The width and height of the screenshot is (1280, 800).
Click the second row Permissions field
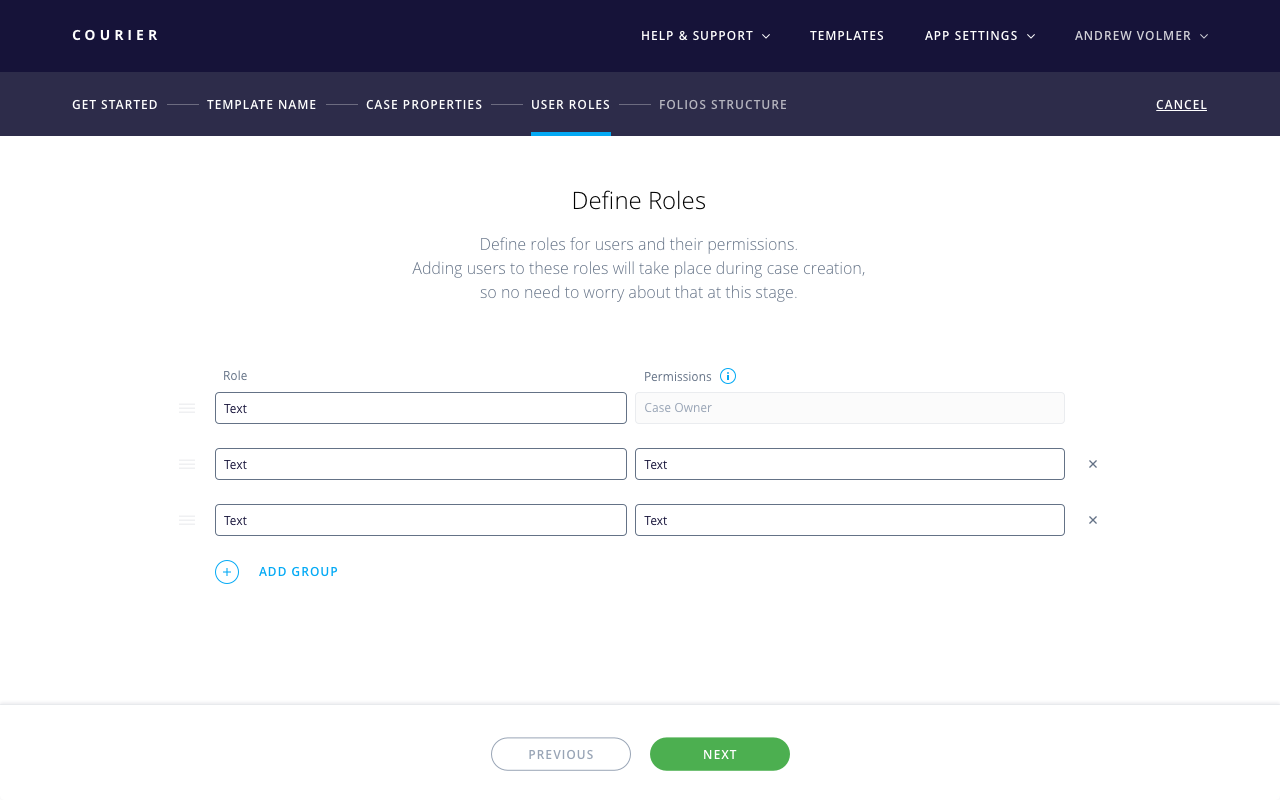(849, 464)
